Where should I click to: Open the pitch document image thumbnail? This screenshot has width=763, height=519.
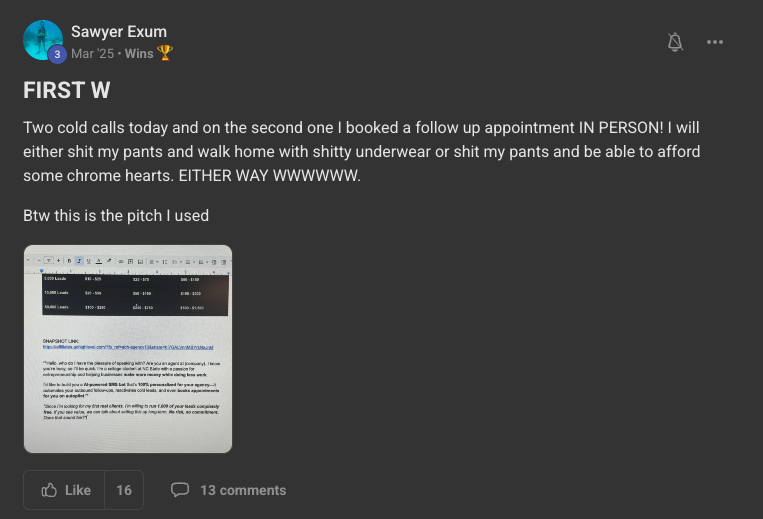(128, 348)
